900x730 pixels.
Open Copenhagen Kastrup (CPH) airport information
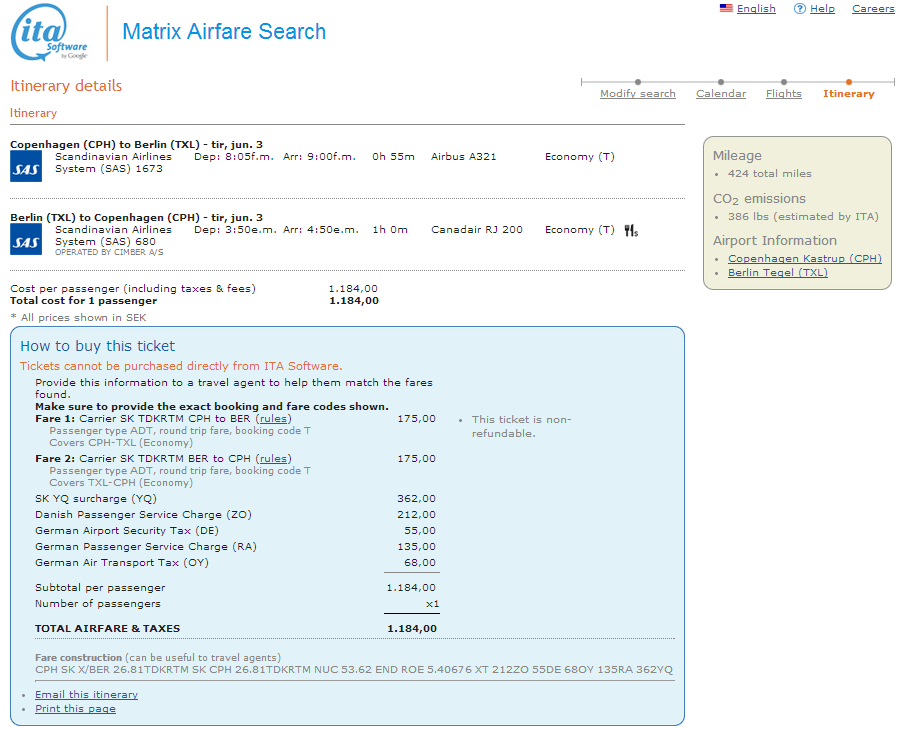coord(804,258)
